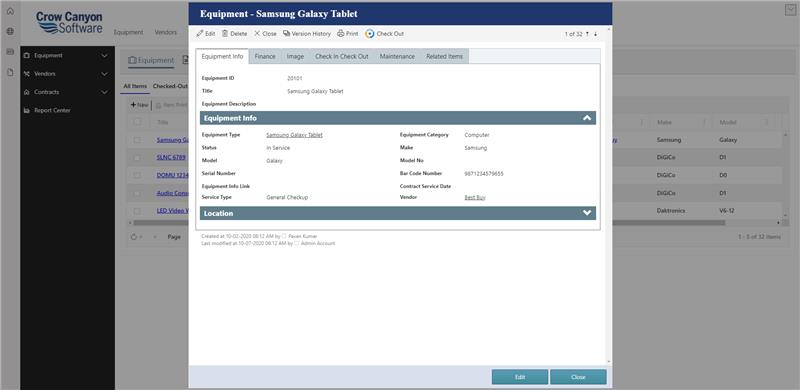Click the In Service status value
This screenshot has height=390, width=800.
278,148
